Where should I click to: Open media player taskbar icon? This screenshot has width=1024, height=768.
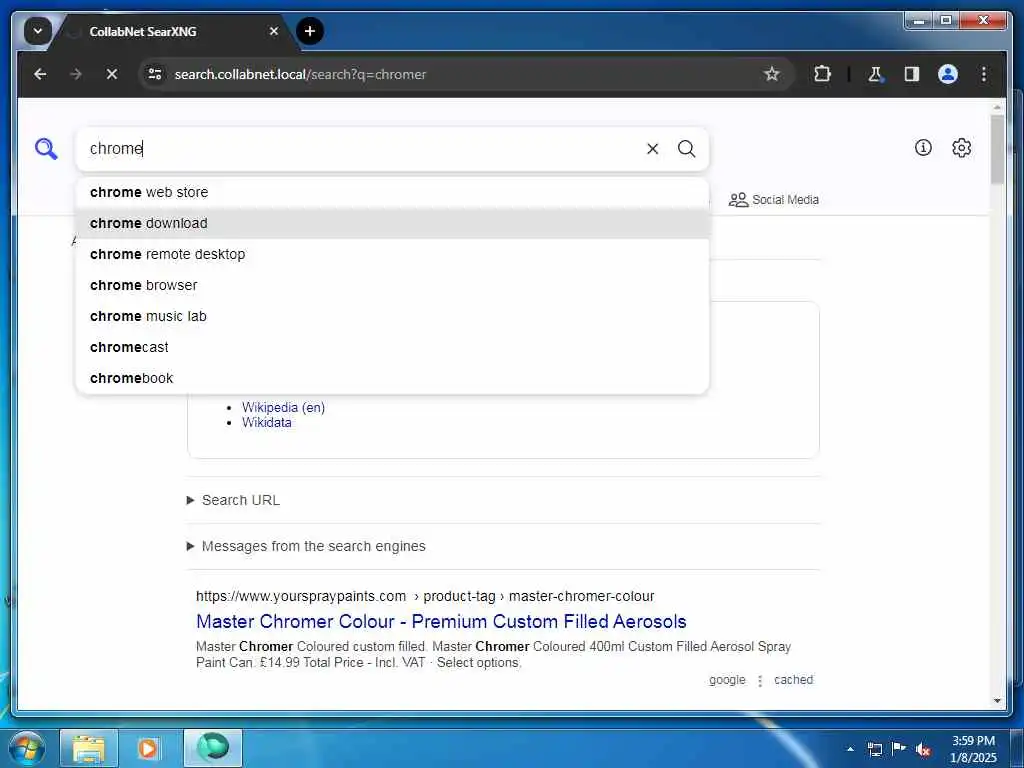tap(148, 748)
